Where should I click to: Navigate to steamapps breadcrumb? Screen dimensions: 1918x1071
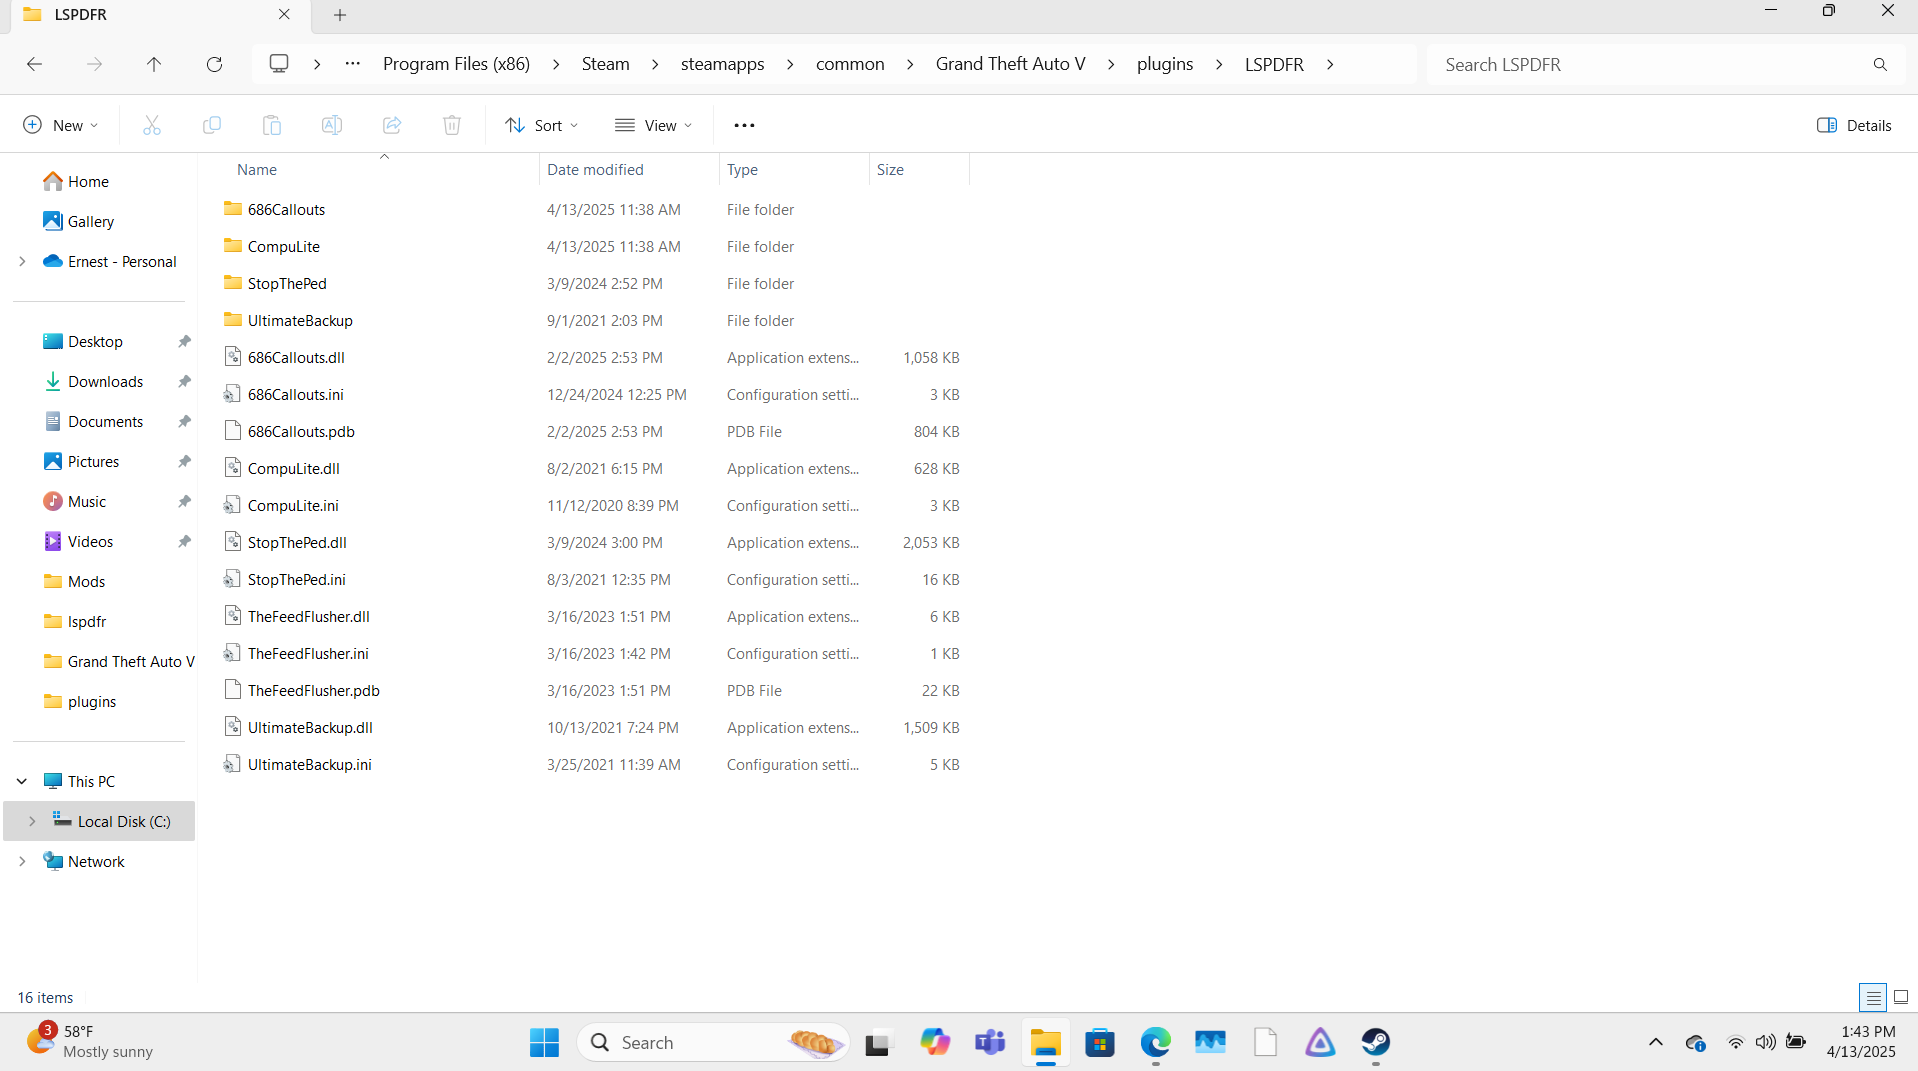(722, 64)
